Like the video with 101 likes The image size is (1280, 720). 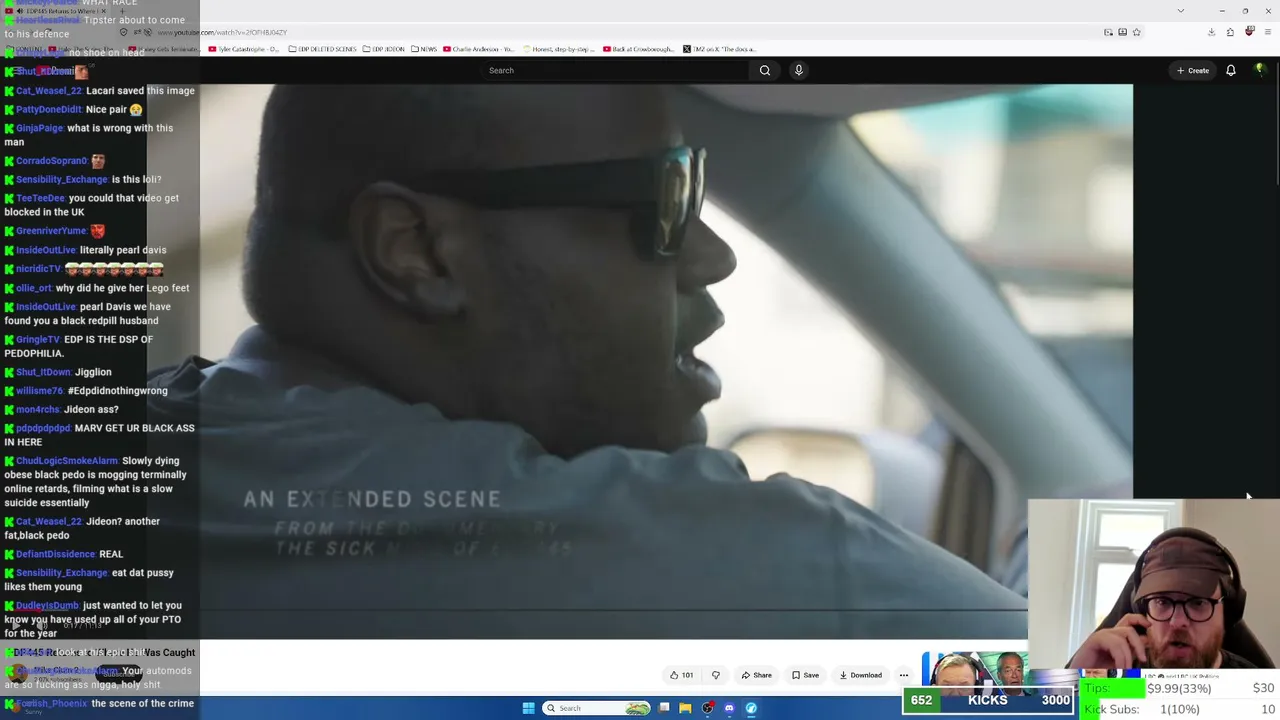(682, 675)
